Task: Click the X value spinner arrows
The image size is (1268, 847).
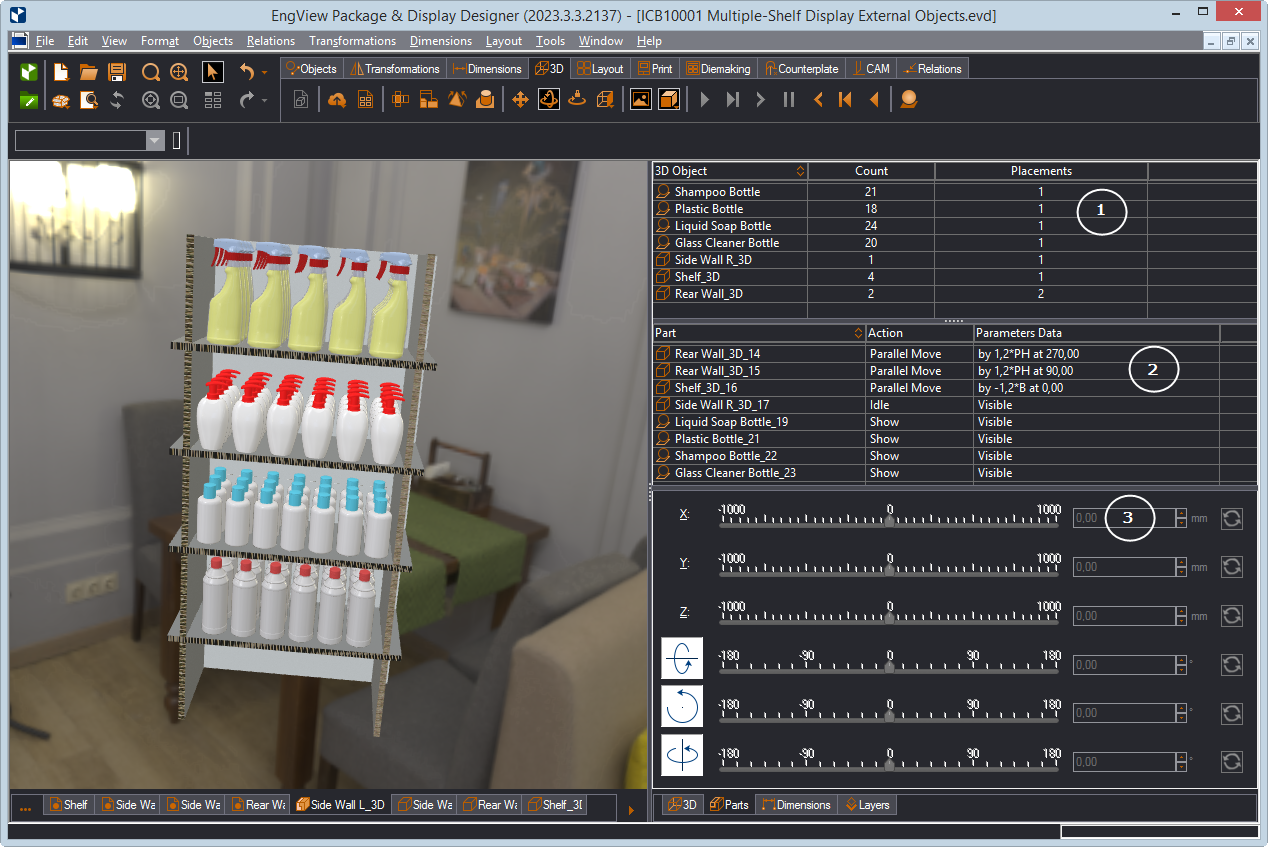Action: (1181, 518)
